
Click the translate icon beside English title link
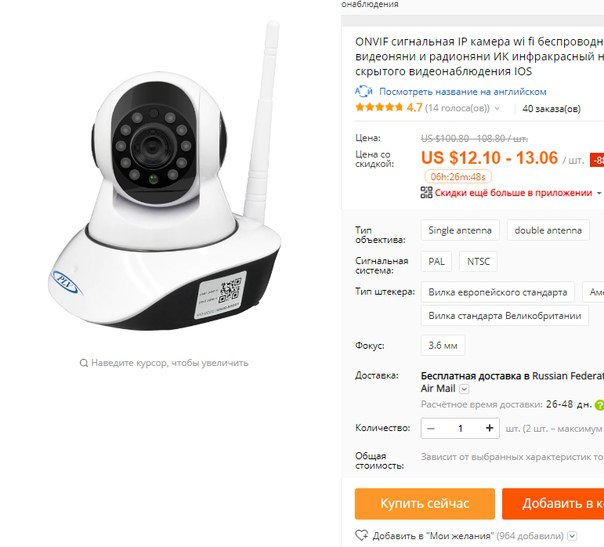(x=364, y=92)
